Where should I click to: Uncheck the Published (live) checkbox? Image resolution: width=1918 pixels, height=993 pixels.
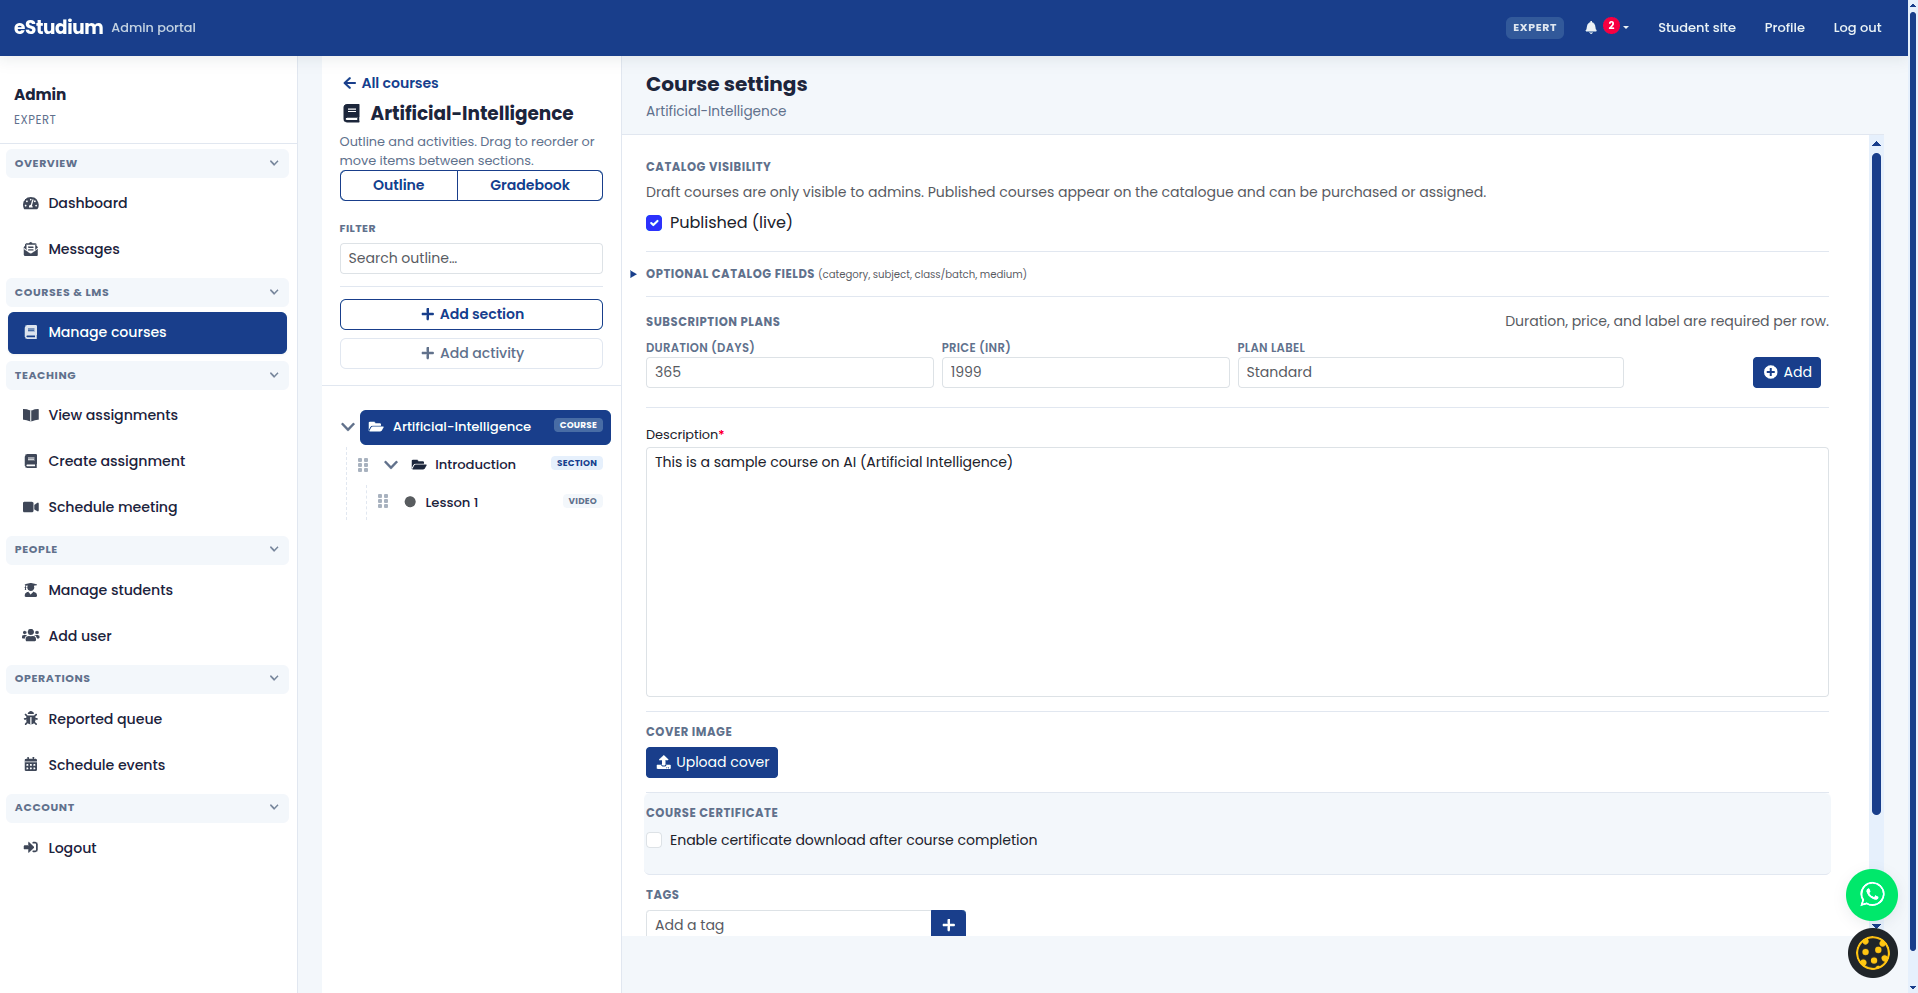coord(654,223)
